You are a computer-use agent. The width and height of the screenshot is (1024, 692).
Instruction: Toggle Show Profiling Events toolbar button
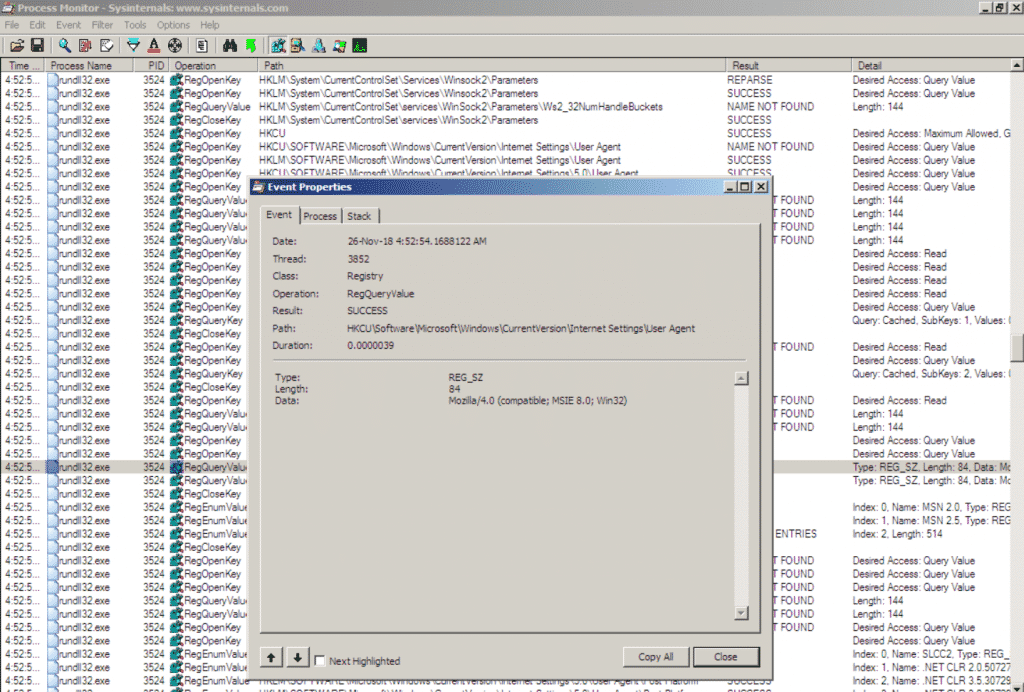tap(359, 45)
